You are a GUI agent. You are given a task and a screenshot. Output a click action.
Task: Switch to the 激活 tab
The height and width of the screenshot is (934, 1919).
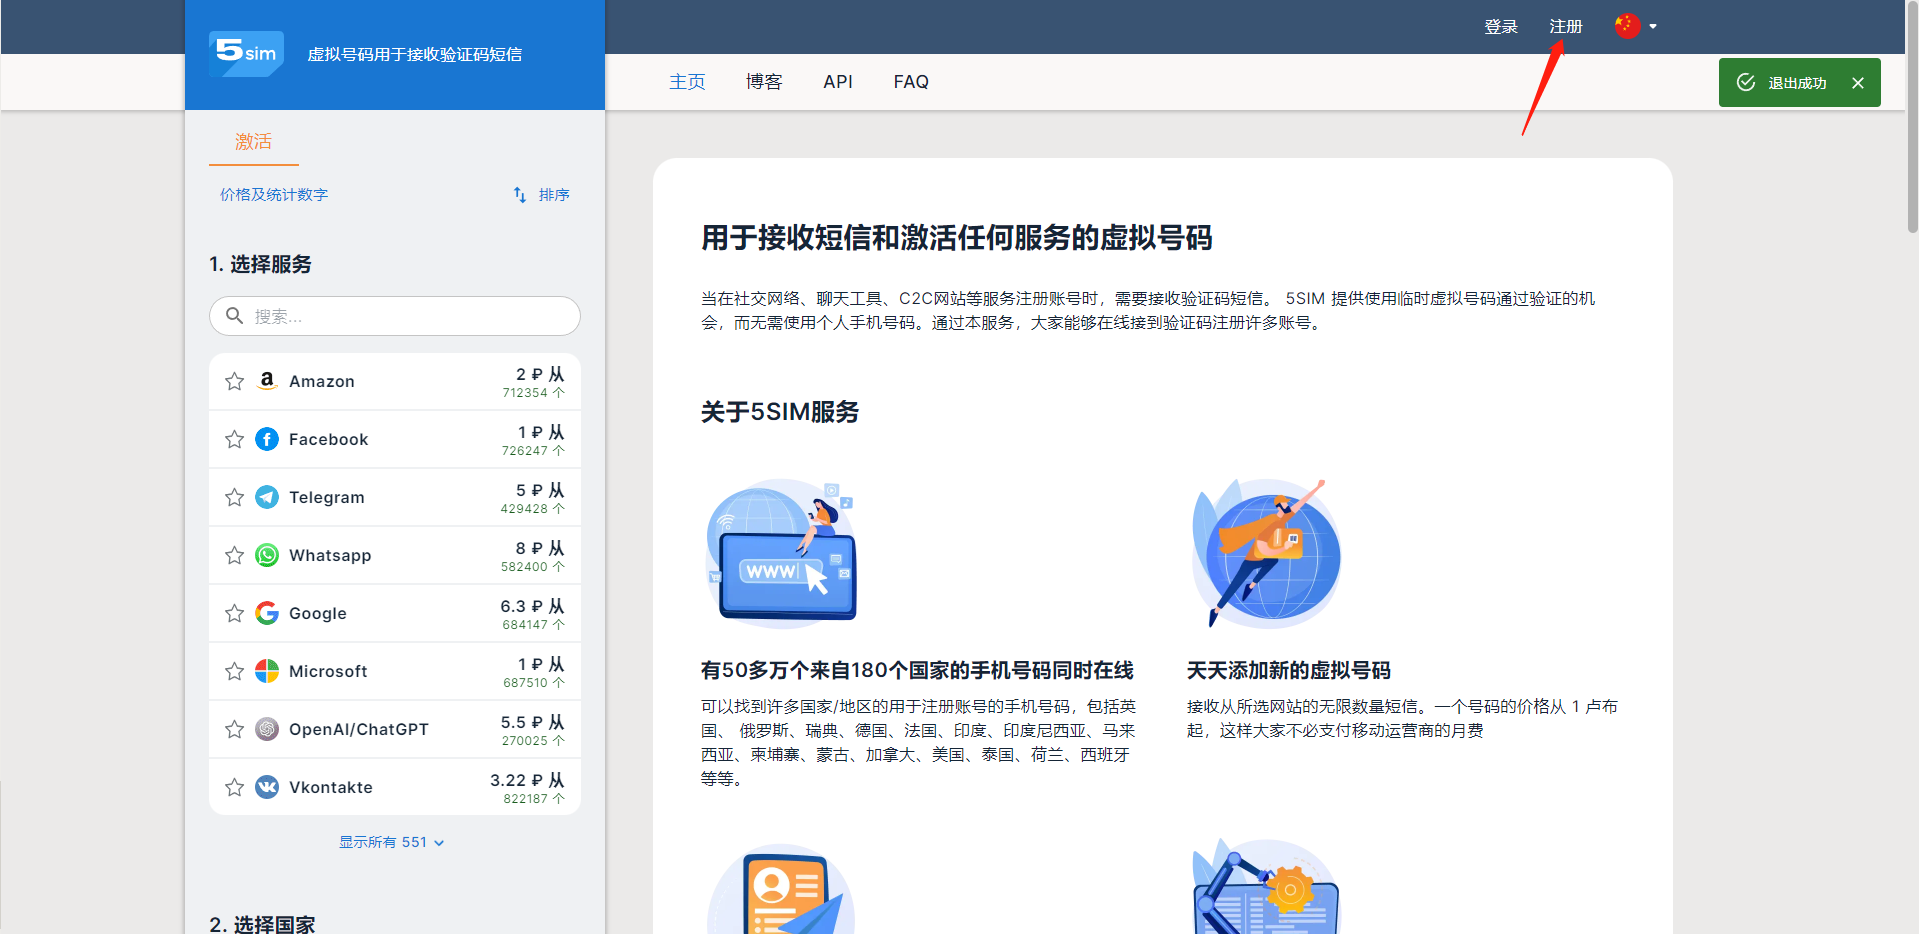click(x=253, y=141)
